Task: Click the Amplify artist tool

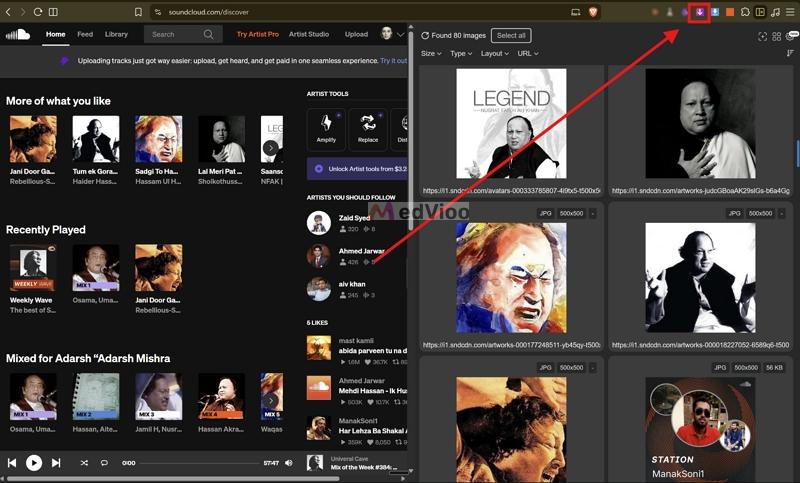Action: pyautogui.click(x=327, y=129)
